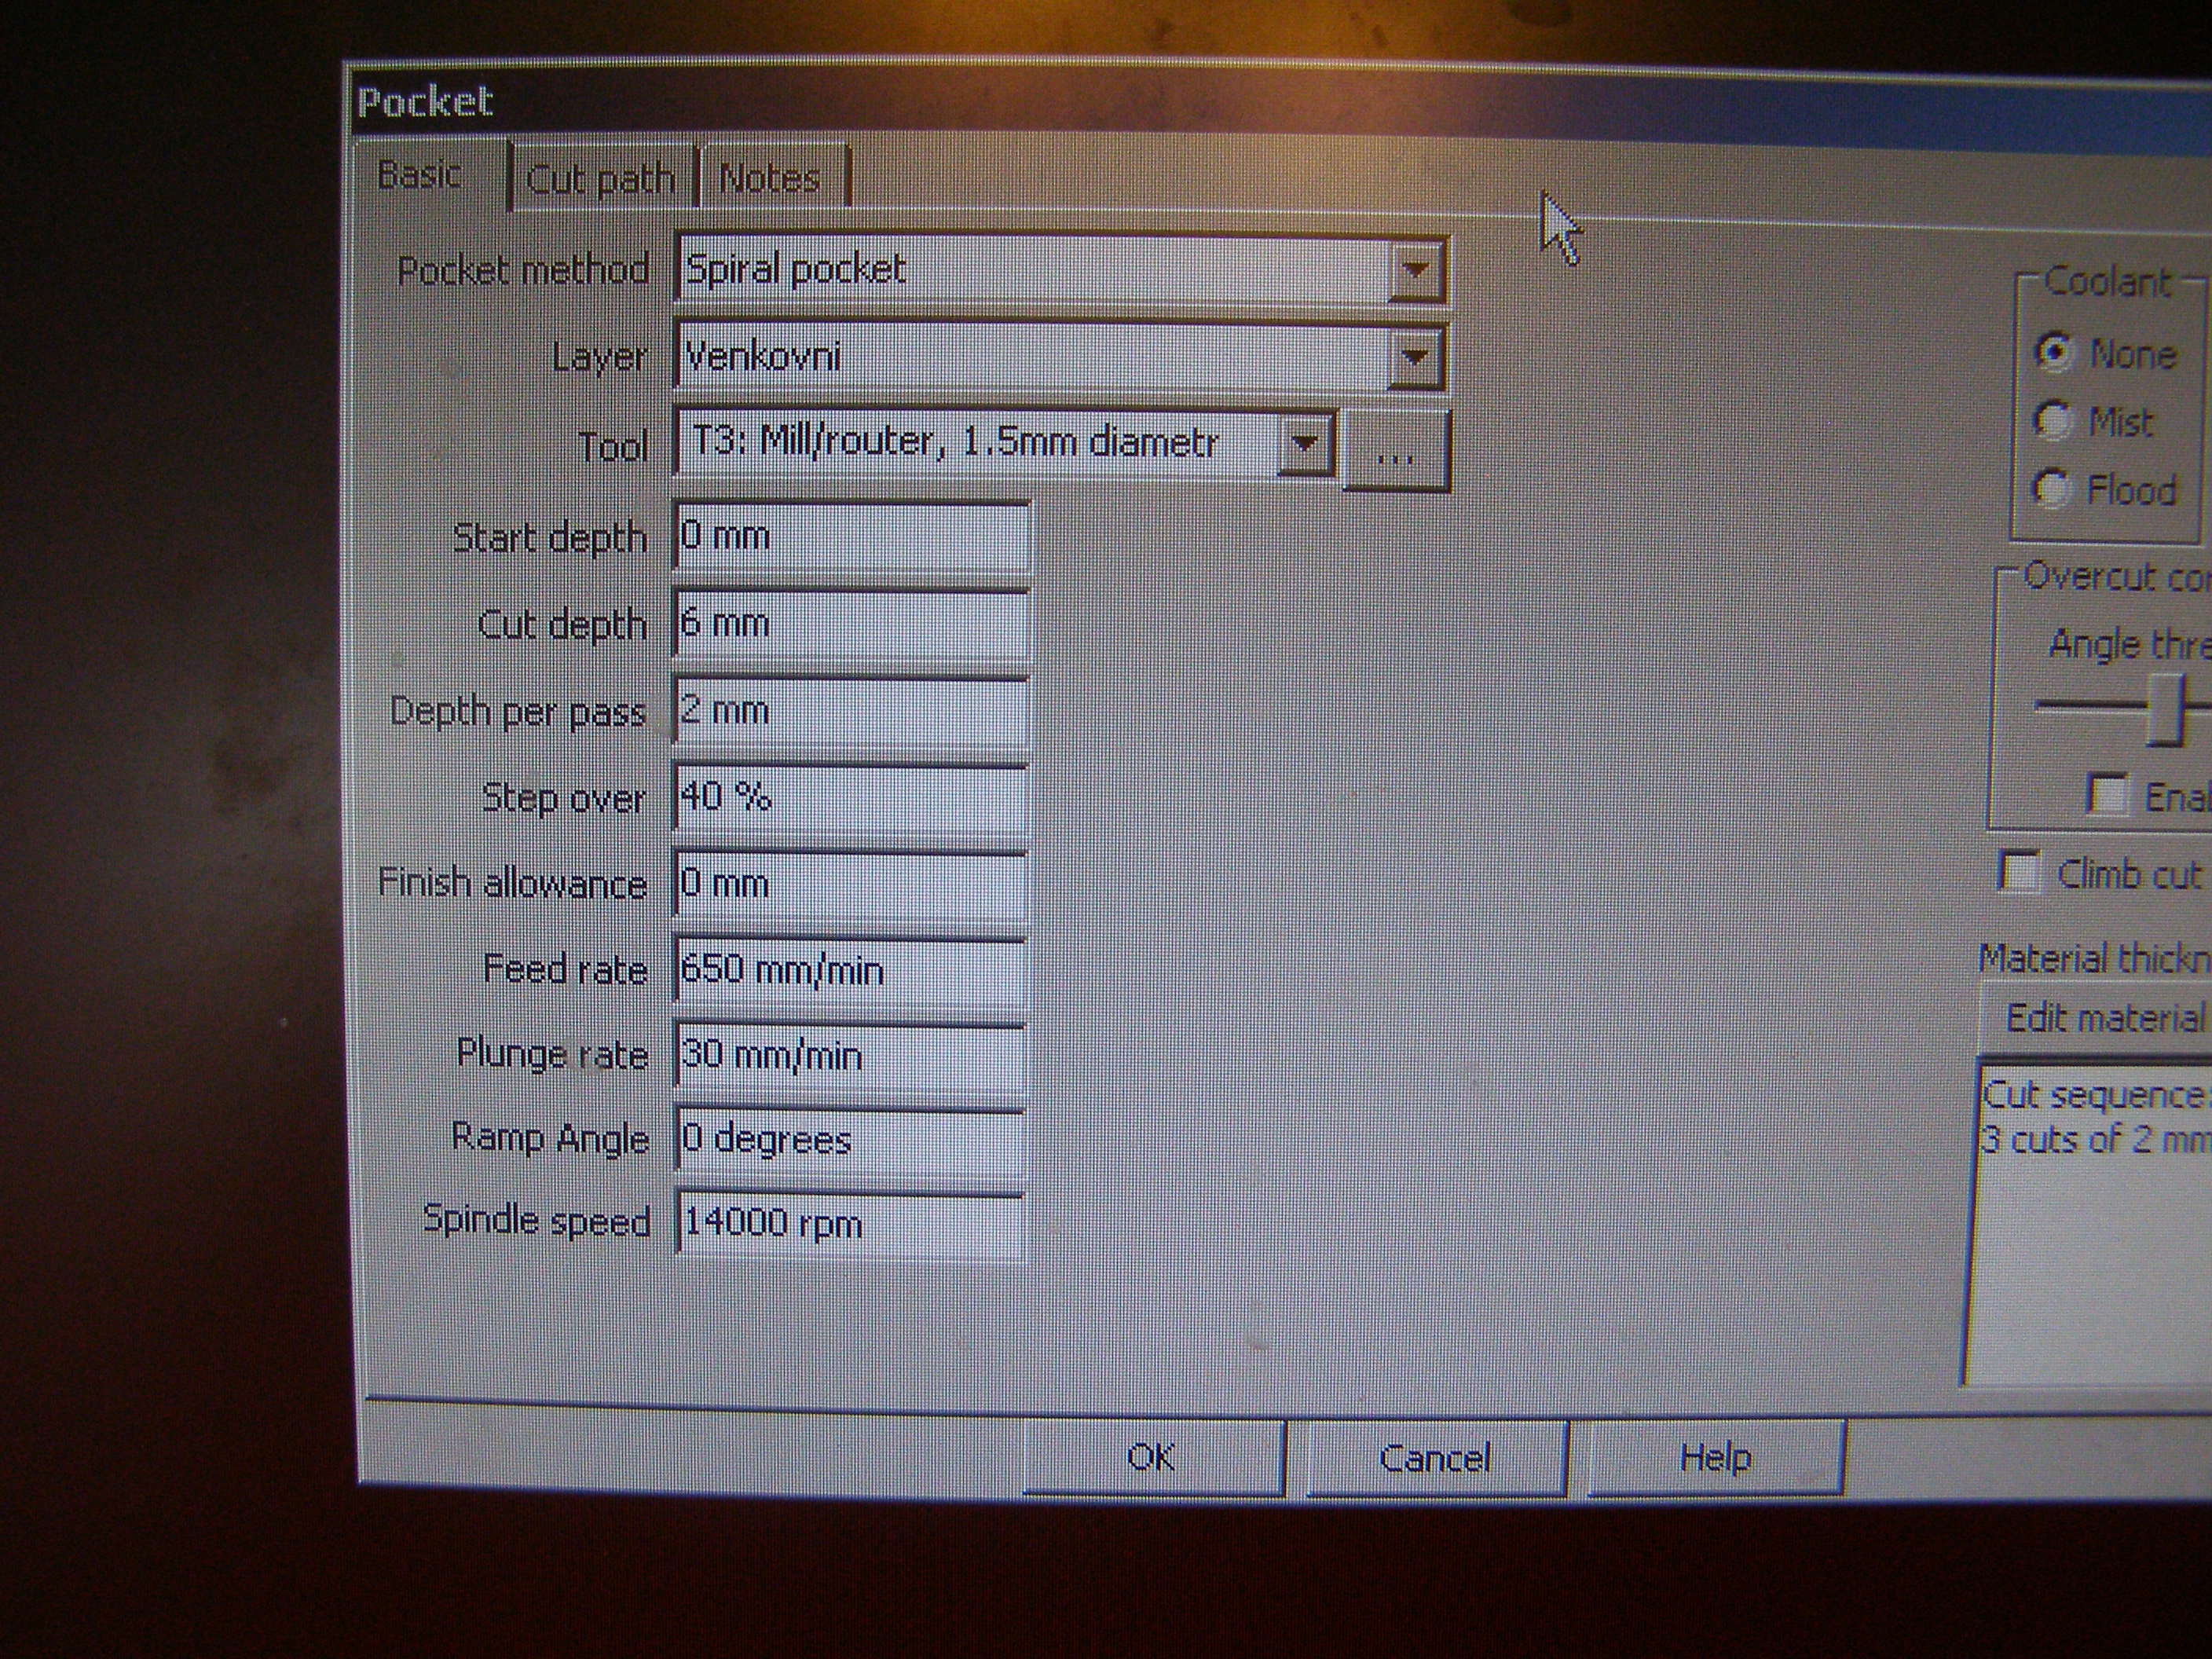The height and width of the screenshot is (1659, 2212).
Task: Open the Notes tab
Action: click(x=770, y=179)
